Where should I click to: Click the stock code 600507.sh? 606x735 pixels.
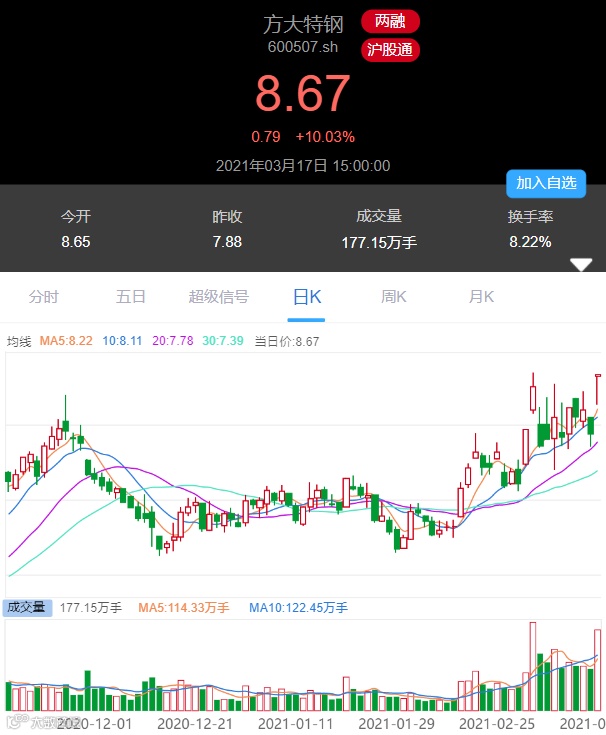click(x=303, y=47)
